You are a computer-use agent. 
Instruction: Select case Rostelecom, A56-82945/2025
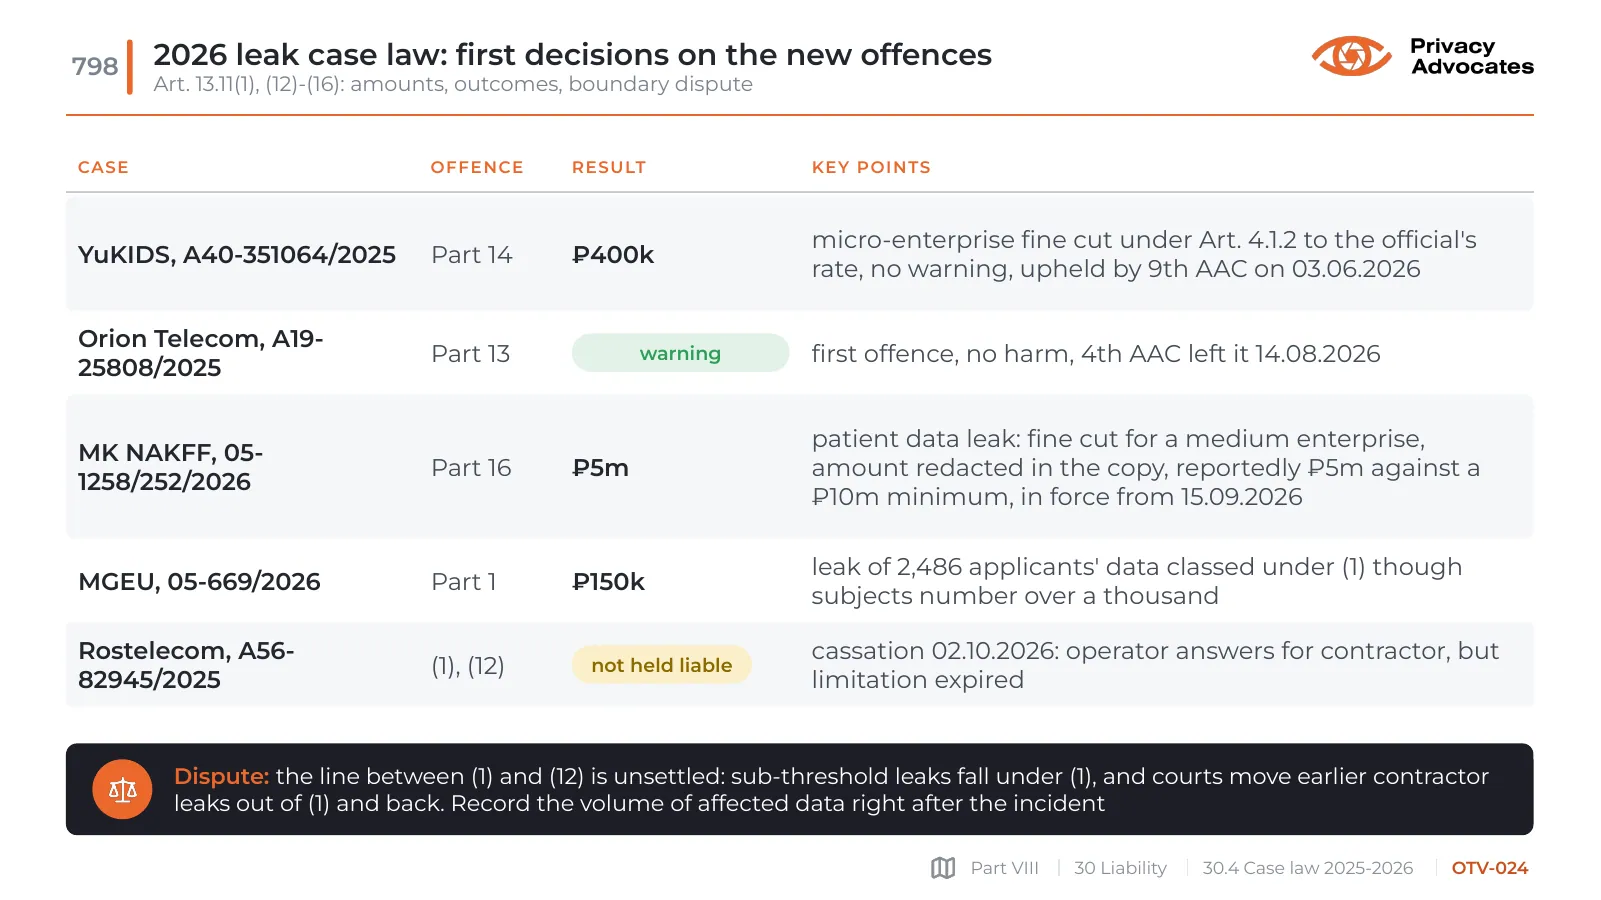pos(186,665)
